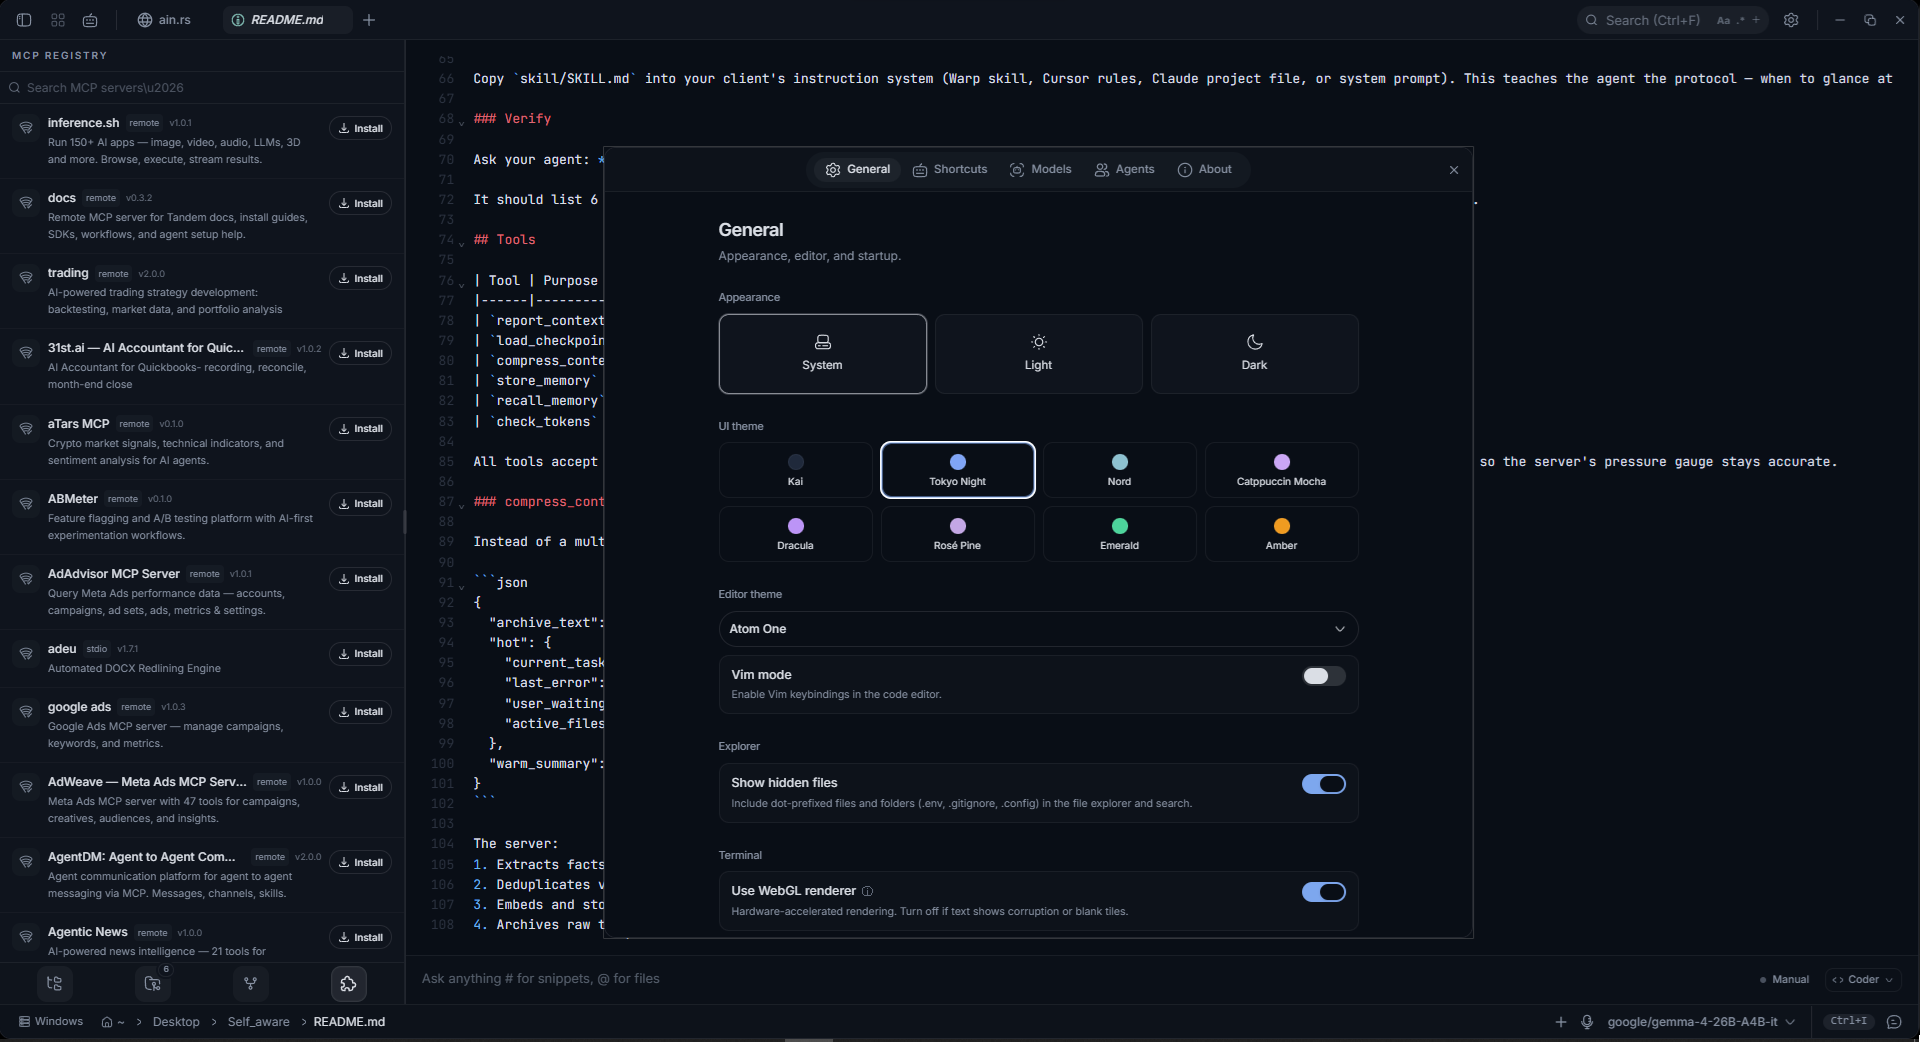Open the Models settings tab
This screenshot has width=1920, height=1042.
pos(1040,170)
